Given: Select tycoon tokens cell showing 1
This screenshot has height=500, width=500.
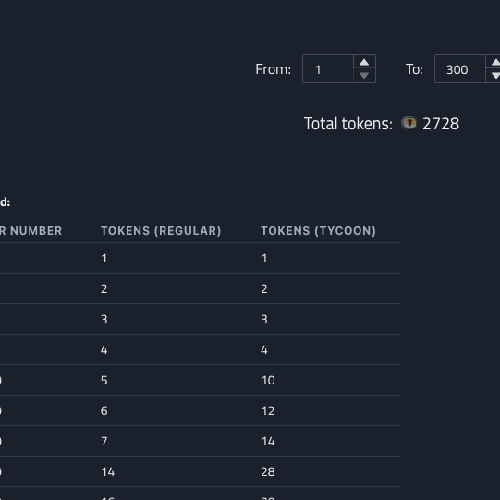Looking at the screenshot, I should 264,258.
